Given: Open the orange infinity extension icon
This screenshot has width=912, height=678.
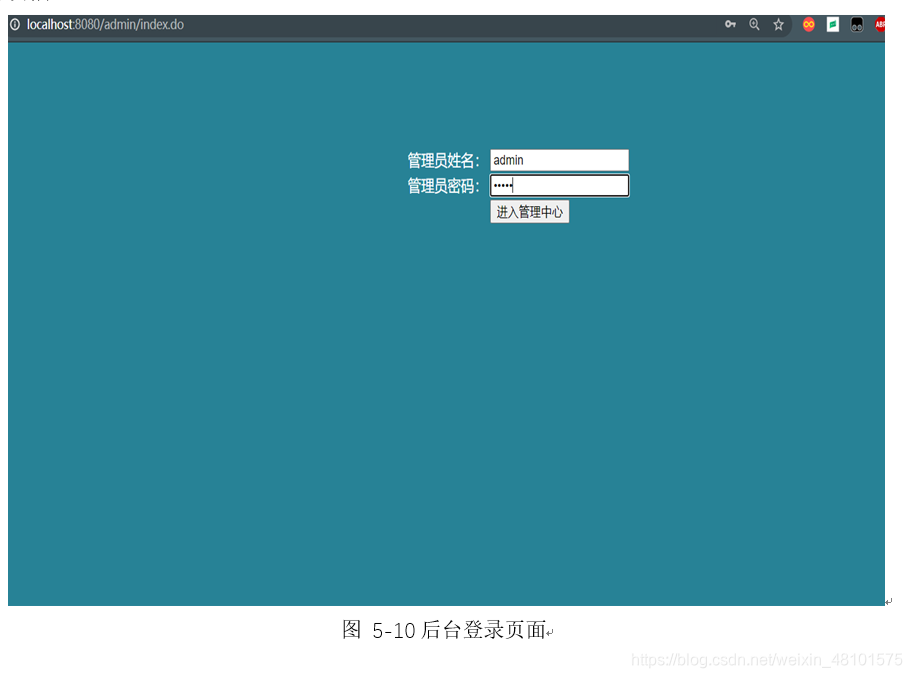Looking at the screenshot, I should pyautogui.click(x=808, y=24).
